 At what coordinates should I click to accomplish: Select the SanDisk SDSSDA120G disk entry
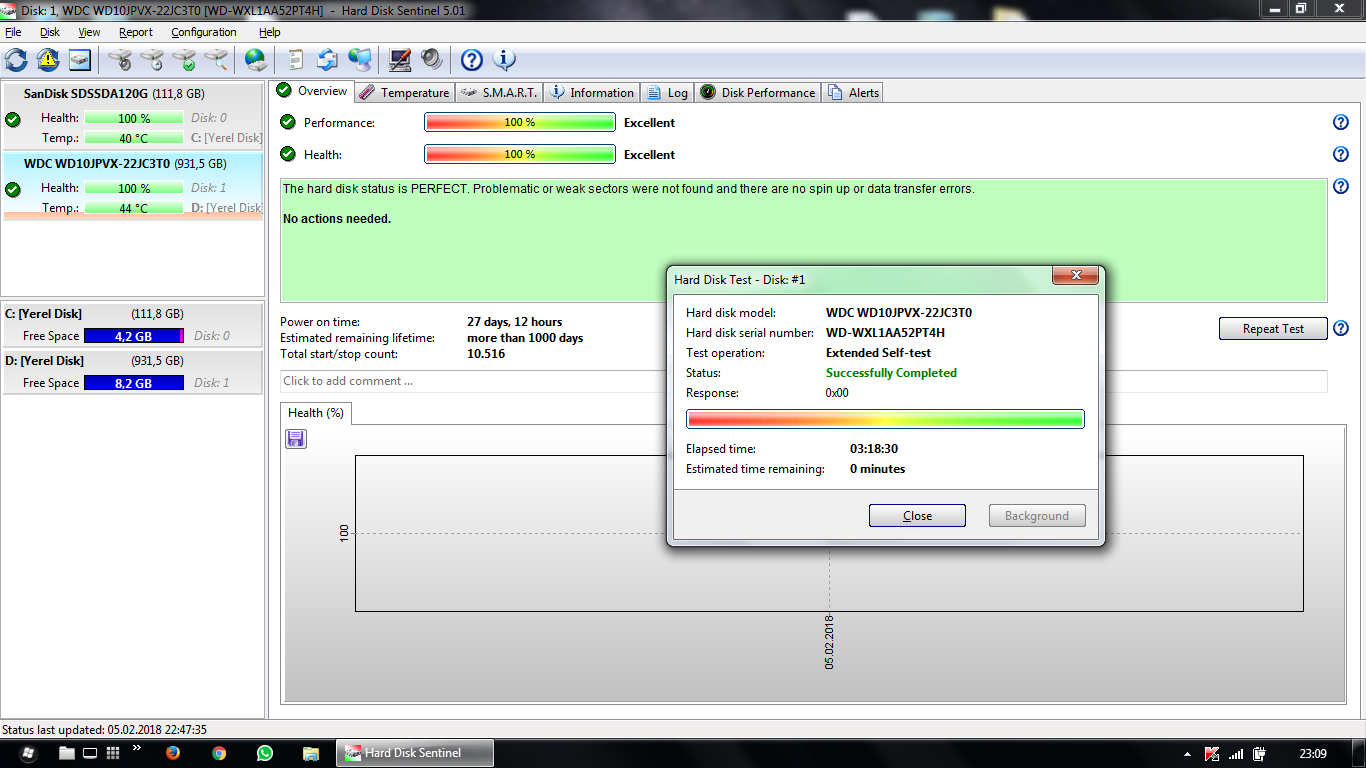[133, 118]
